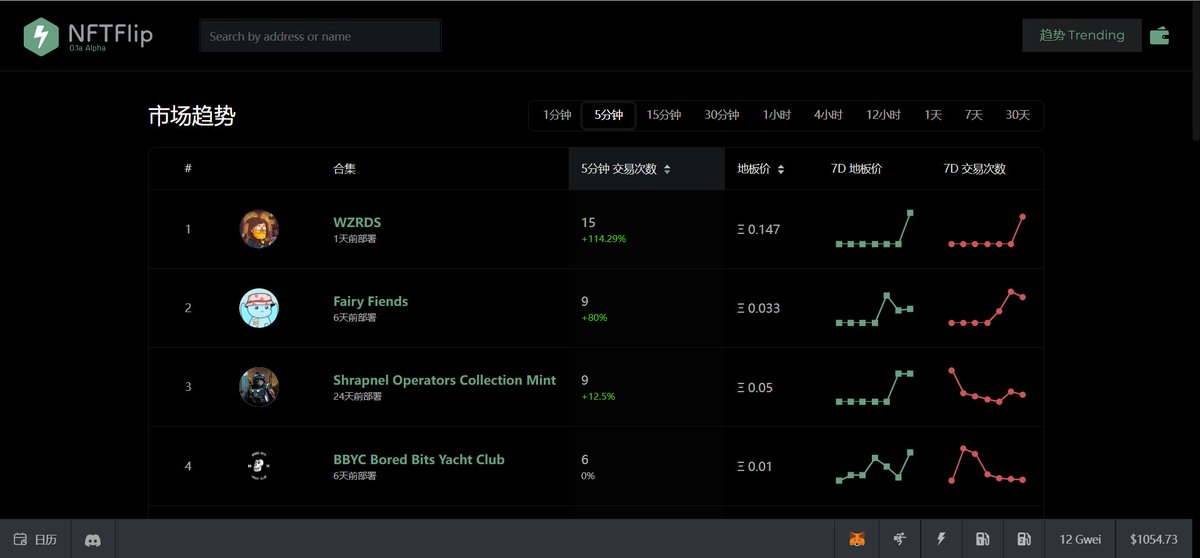
Task: Click the +80% change value
Action: click(594, 318)
